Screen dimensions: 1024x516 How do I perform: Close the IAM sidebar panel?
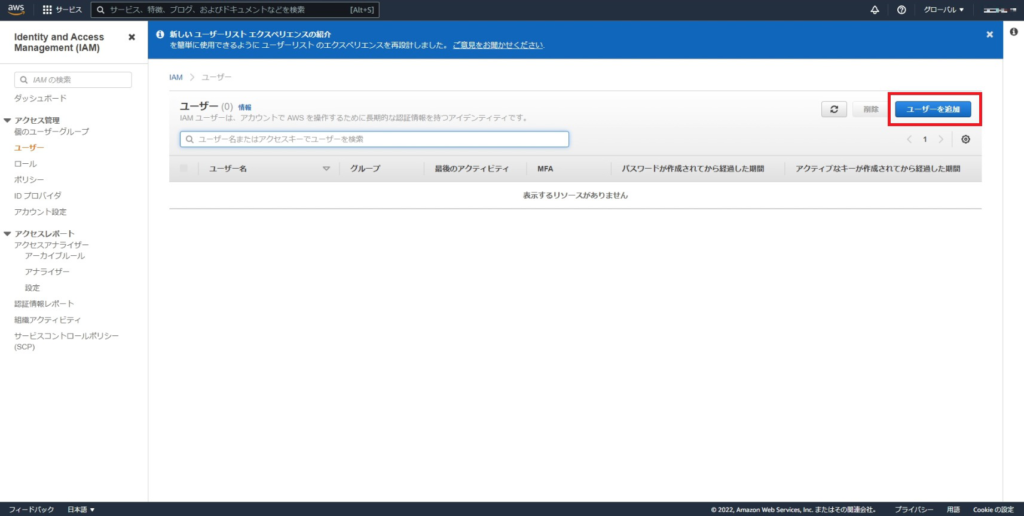pyautogui.click(x=132, y=37)
